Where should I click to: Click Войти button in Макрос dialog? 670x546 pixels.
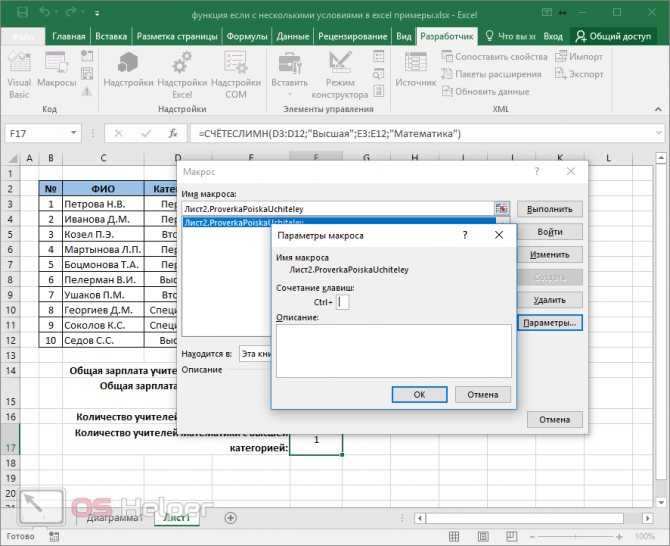click(550, 232)
